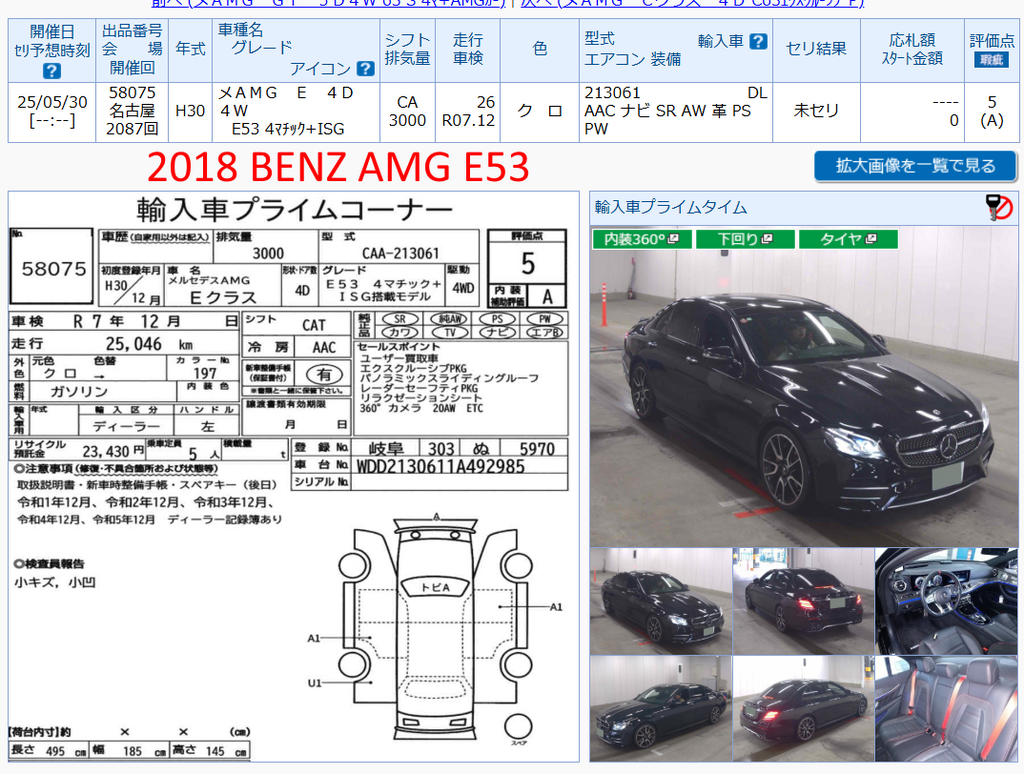The image size is (1024, 774).
Task: Click the CA 3000 shift cell
Action: point(408,111)
